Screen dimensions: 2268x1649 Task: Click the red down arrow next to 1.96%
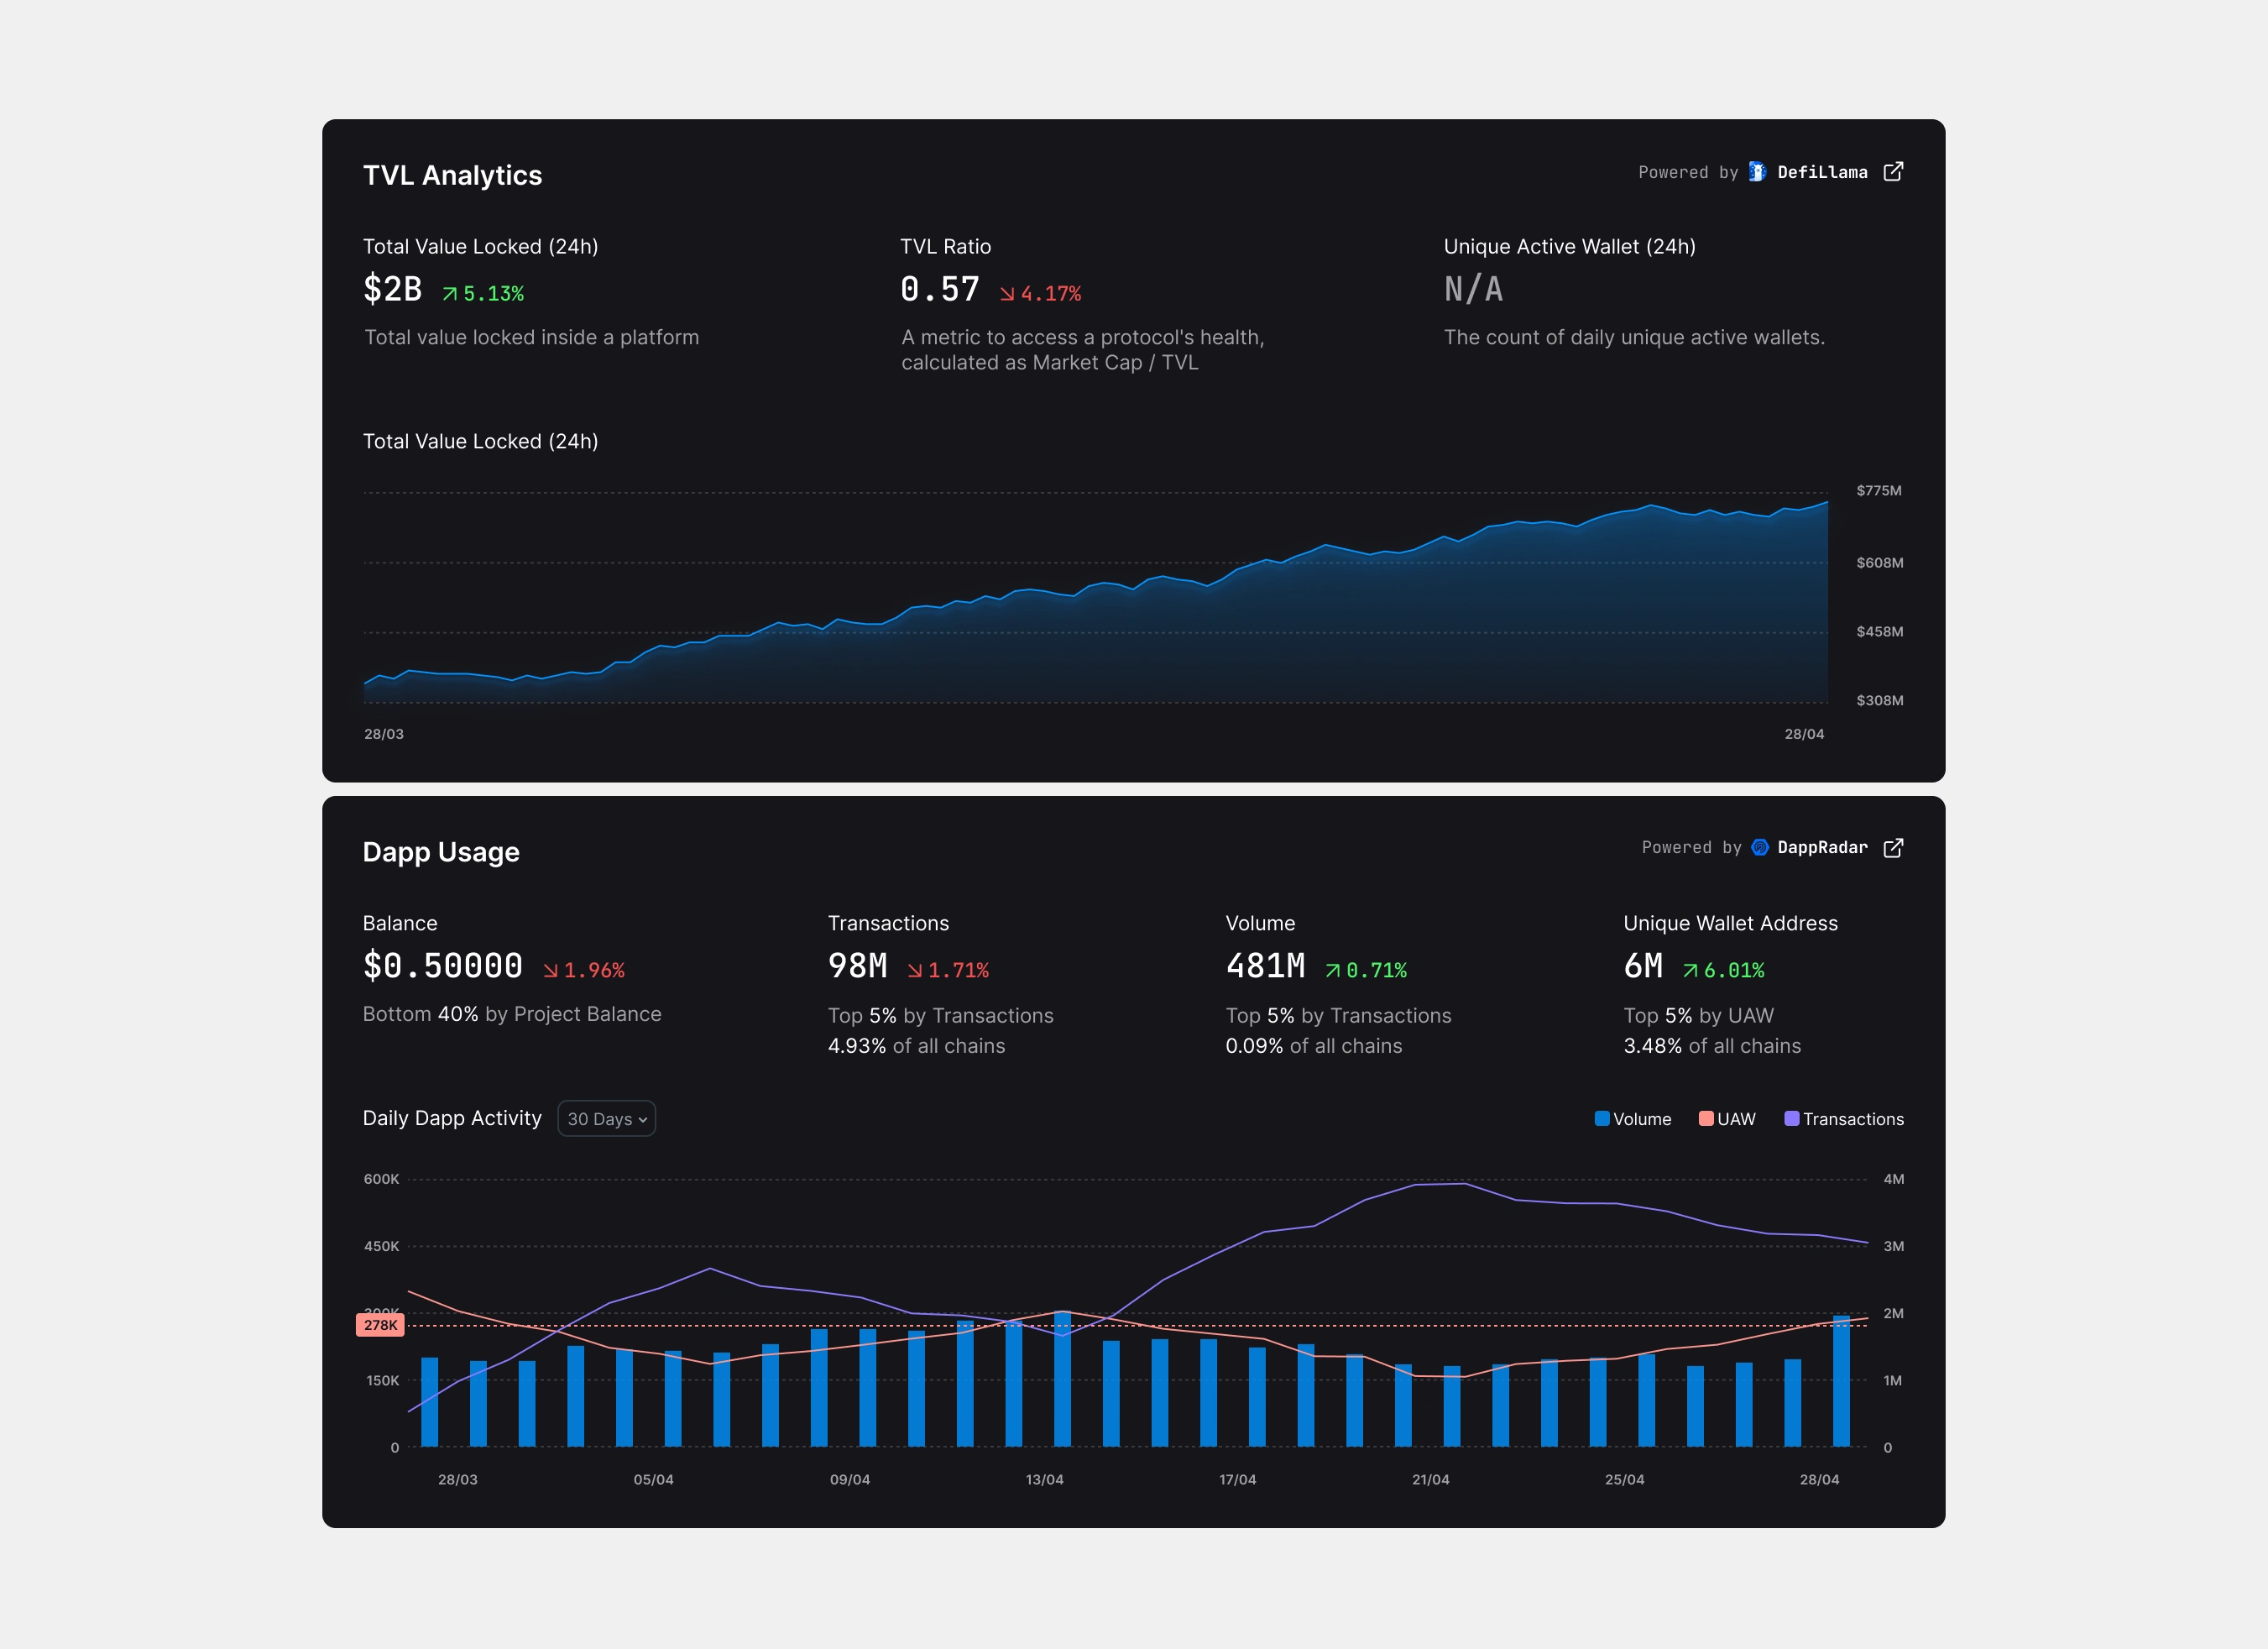click(550, 971)
